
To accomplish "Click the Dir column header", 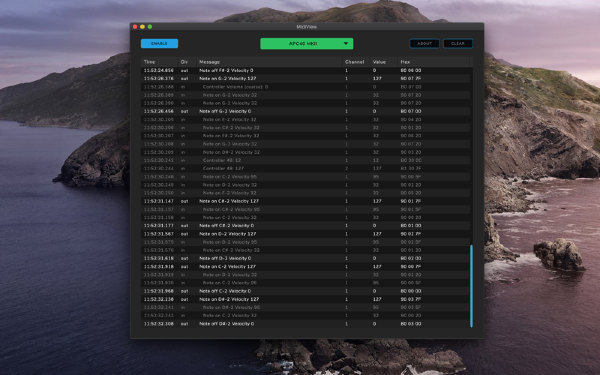I will tap(184, 62).
